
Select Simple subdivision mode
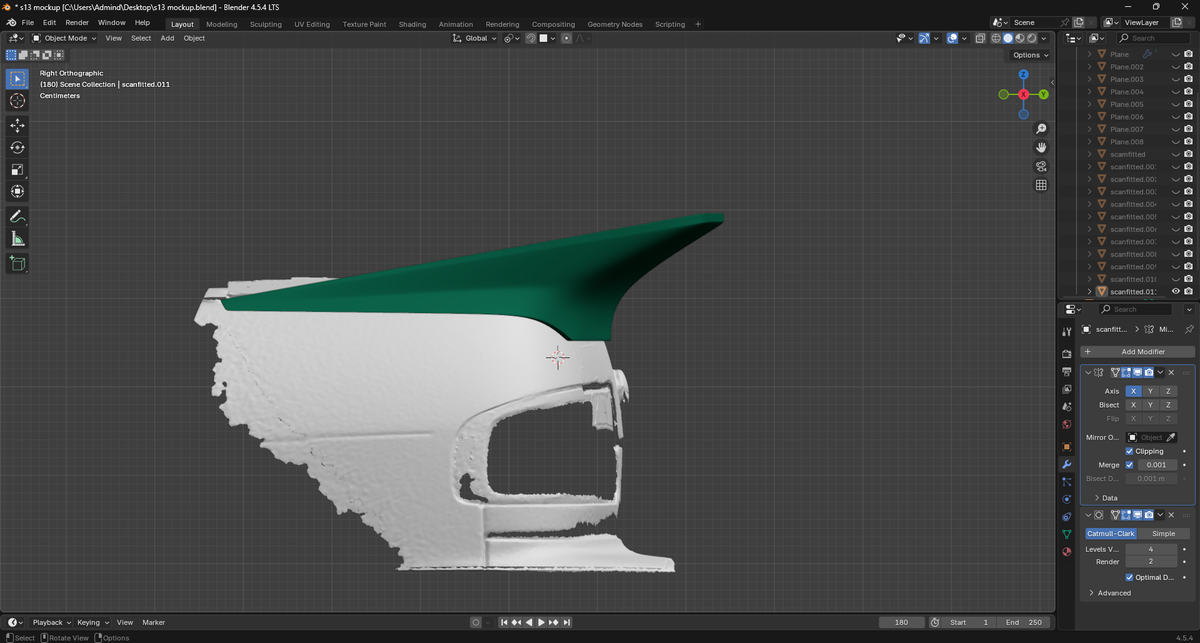click(x=1164, y=533)
